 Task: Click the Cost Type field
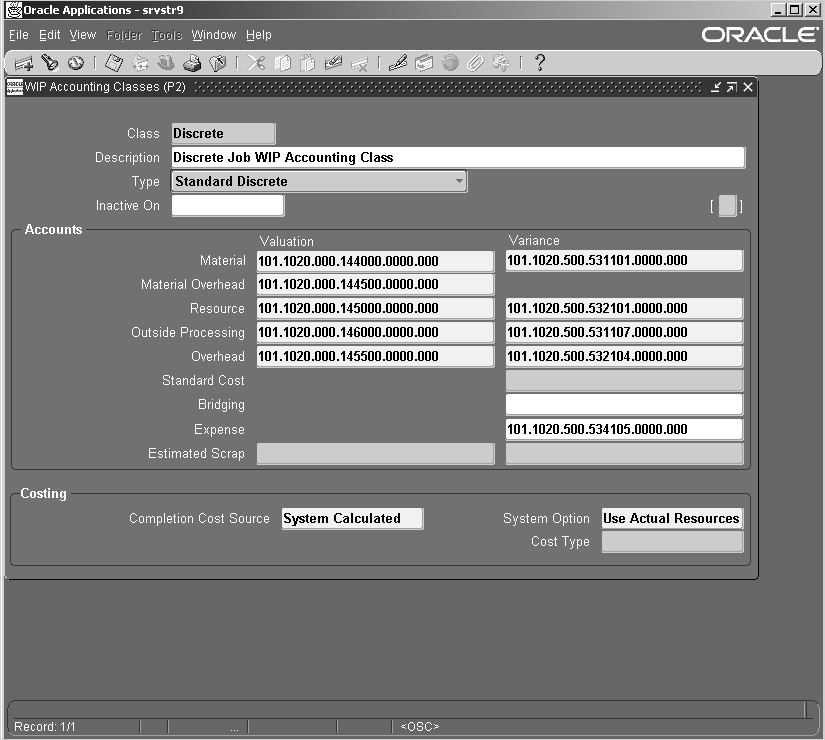tap(672, 542)
